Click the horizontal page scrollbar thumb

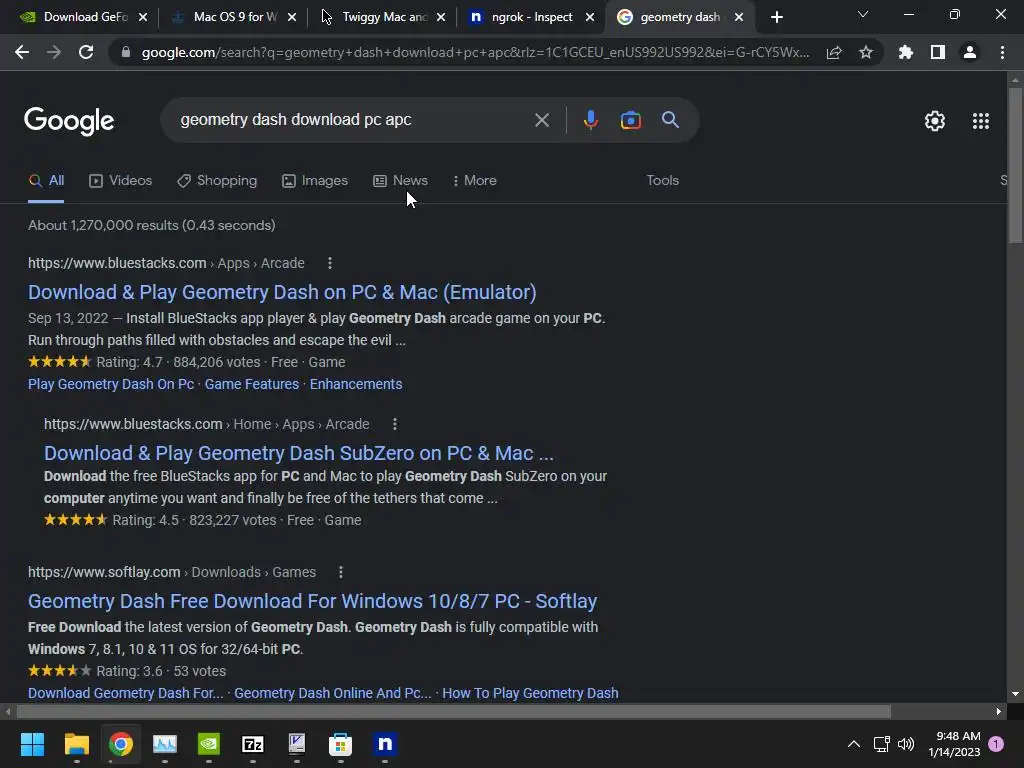(x=454, y=711)
